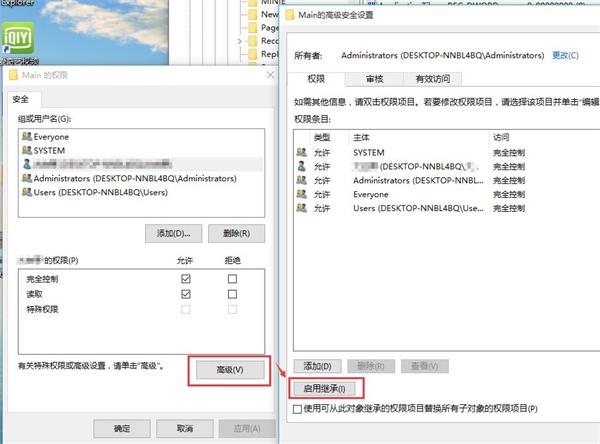
Task: Enable replace child object permissions checkbox
Action: point(297,409)
